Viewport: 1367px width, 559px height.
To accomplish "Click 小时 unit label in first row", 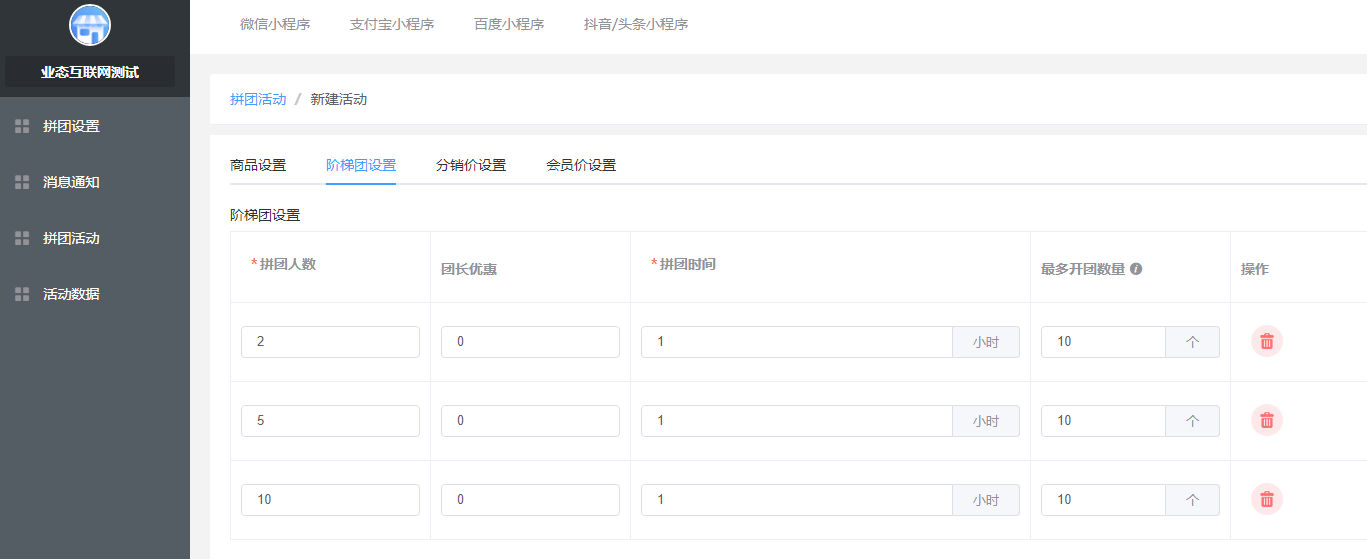I will [986, 341].
